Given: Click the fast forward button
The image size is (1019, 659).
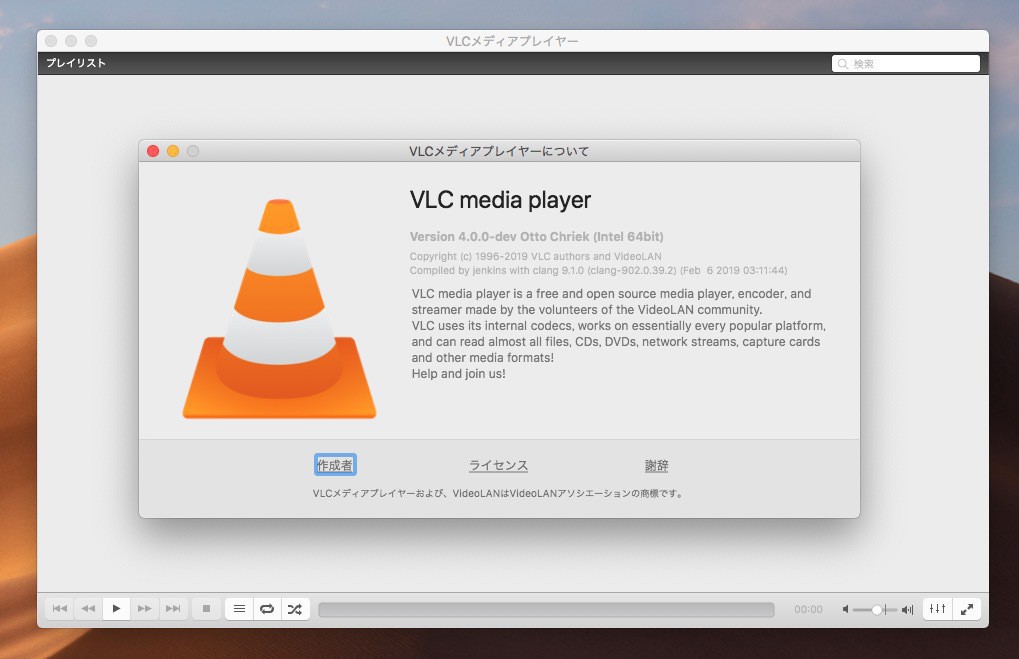Looking at the screenshot, I should point(144,609).
